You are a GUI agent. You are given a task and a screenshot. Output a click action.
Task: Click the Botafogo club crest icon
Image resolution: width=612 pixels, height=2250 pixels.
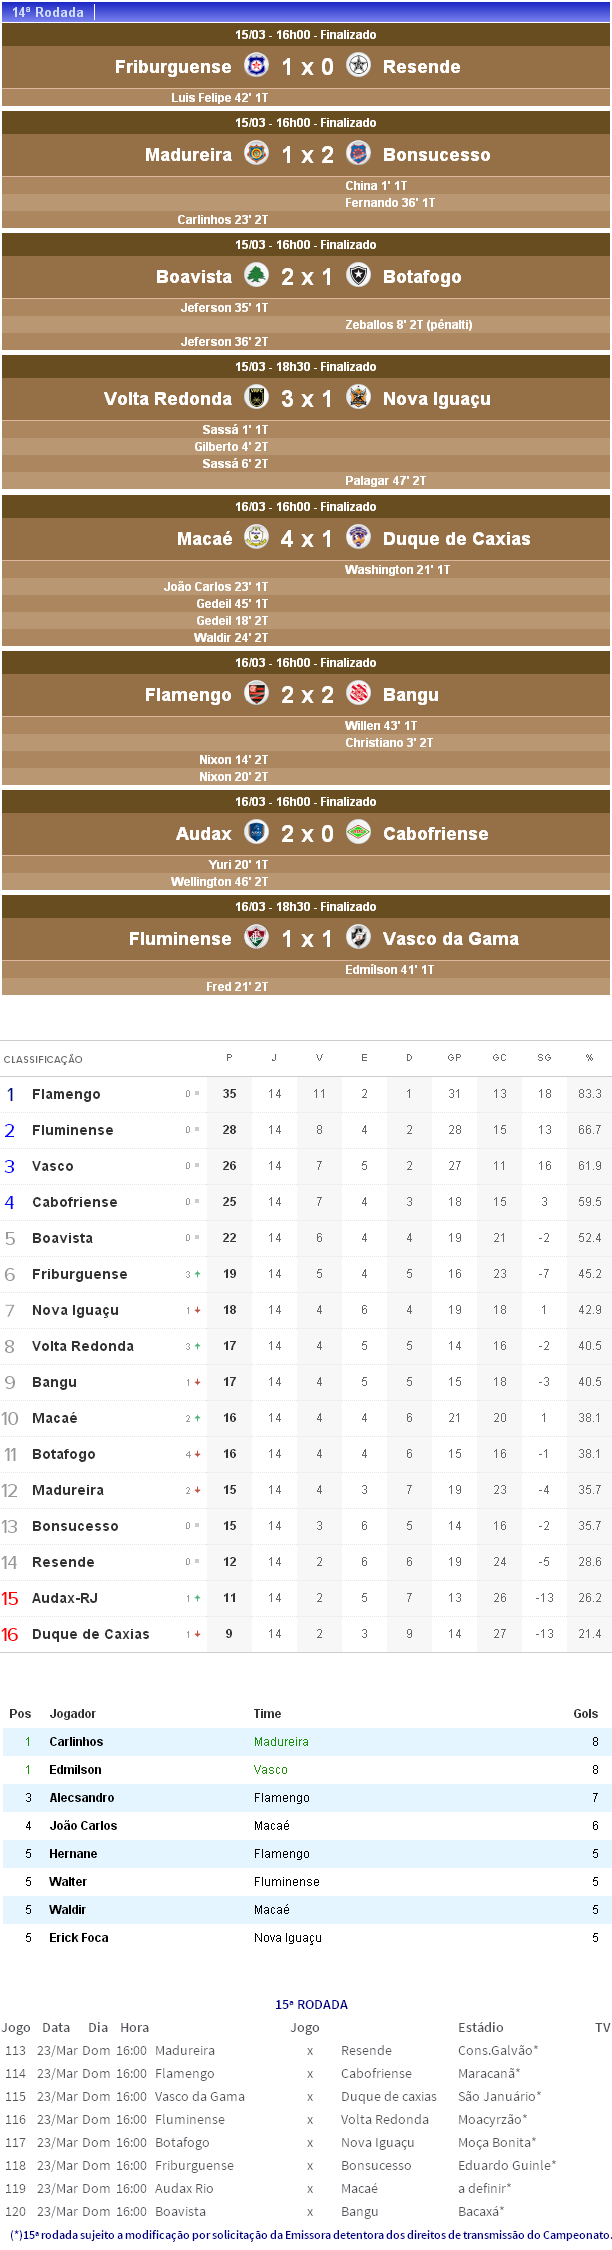click(358, 275)
